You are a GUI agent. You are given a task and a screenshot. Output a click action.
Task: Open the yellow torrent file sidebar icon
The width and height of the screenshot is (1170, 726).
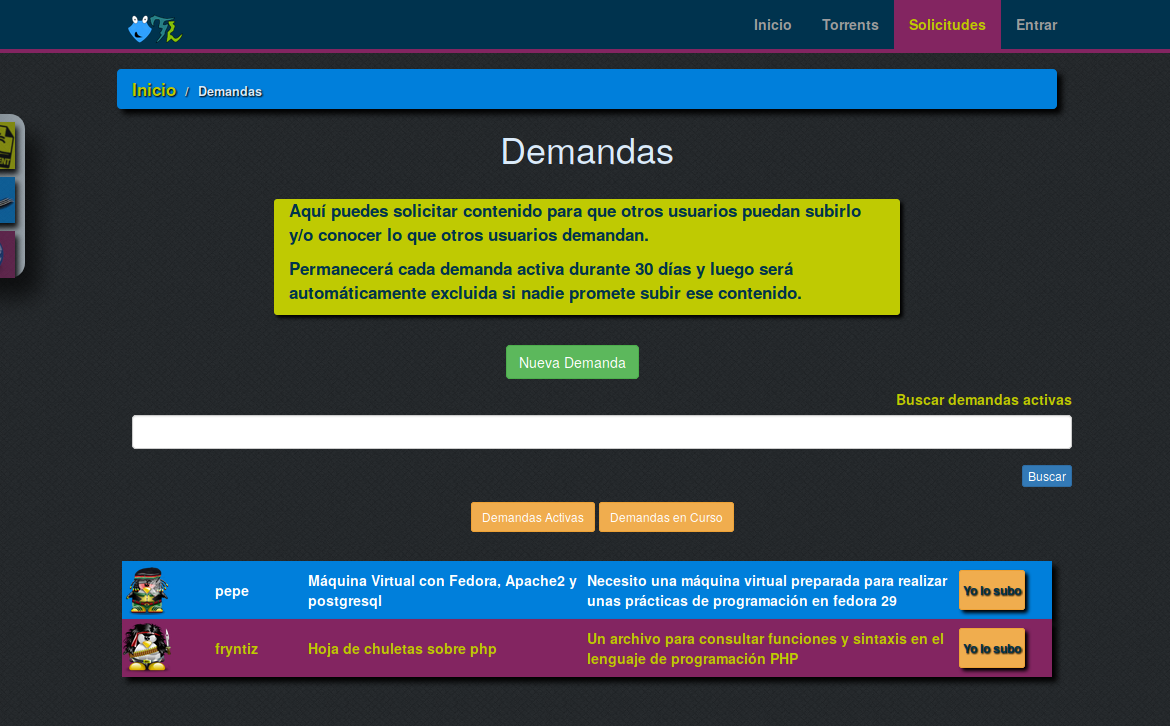(x=7, y=146)
